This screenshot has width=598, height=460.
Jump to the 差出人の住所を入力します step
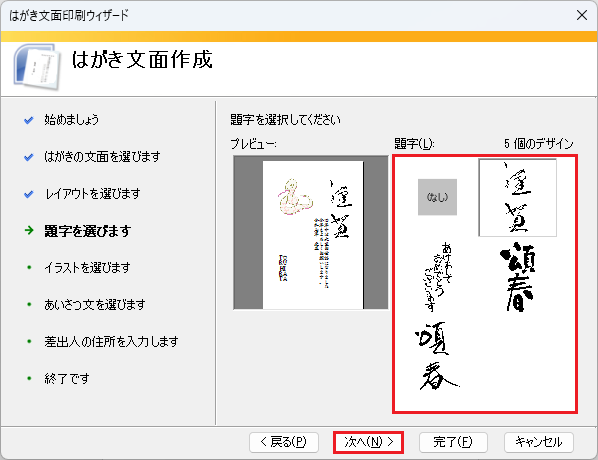111,341
